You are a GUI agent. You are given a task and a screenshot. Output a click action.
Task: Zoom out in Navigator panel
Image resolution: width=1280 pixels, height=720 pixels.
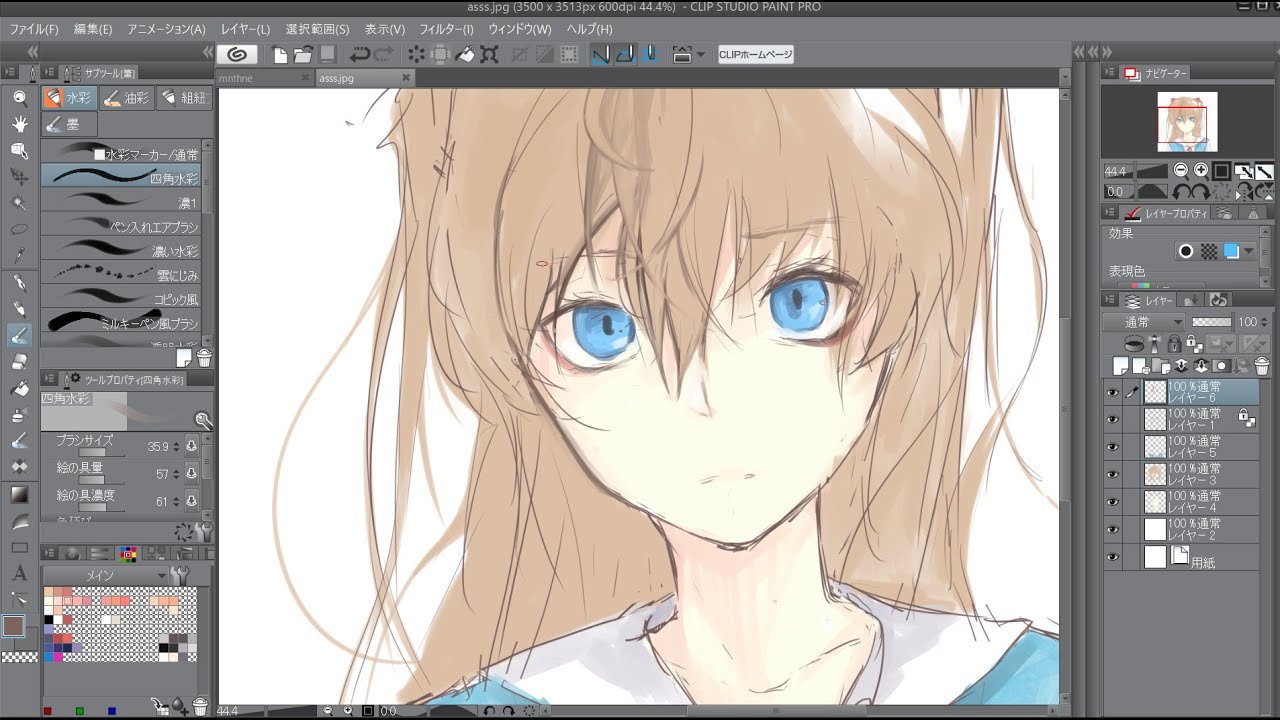point(1181,171)
